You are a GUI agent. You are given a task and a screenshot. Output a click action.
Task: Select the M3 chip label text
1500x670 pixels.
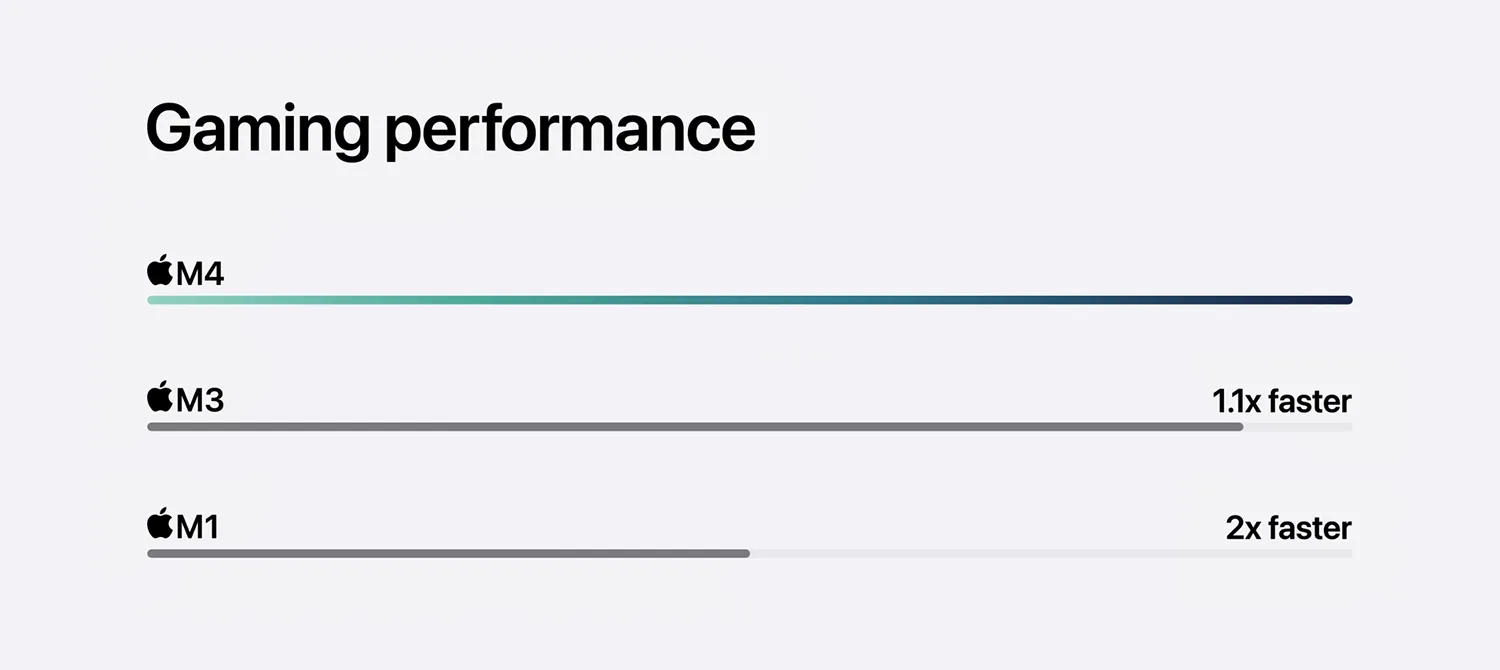(200, 400)
